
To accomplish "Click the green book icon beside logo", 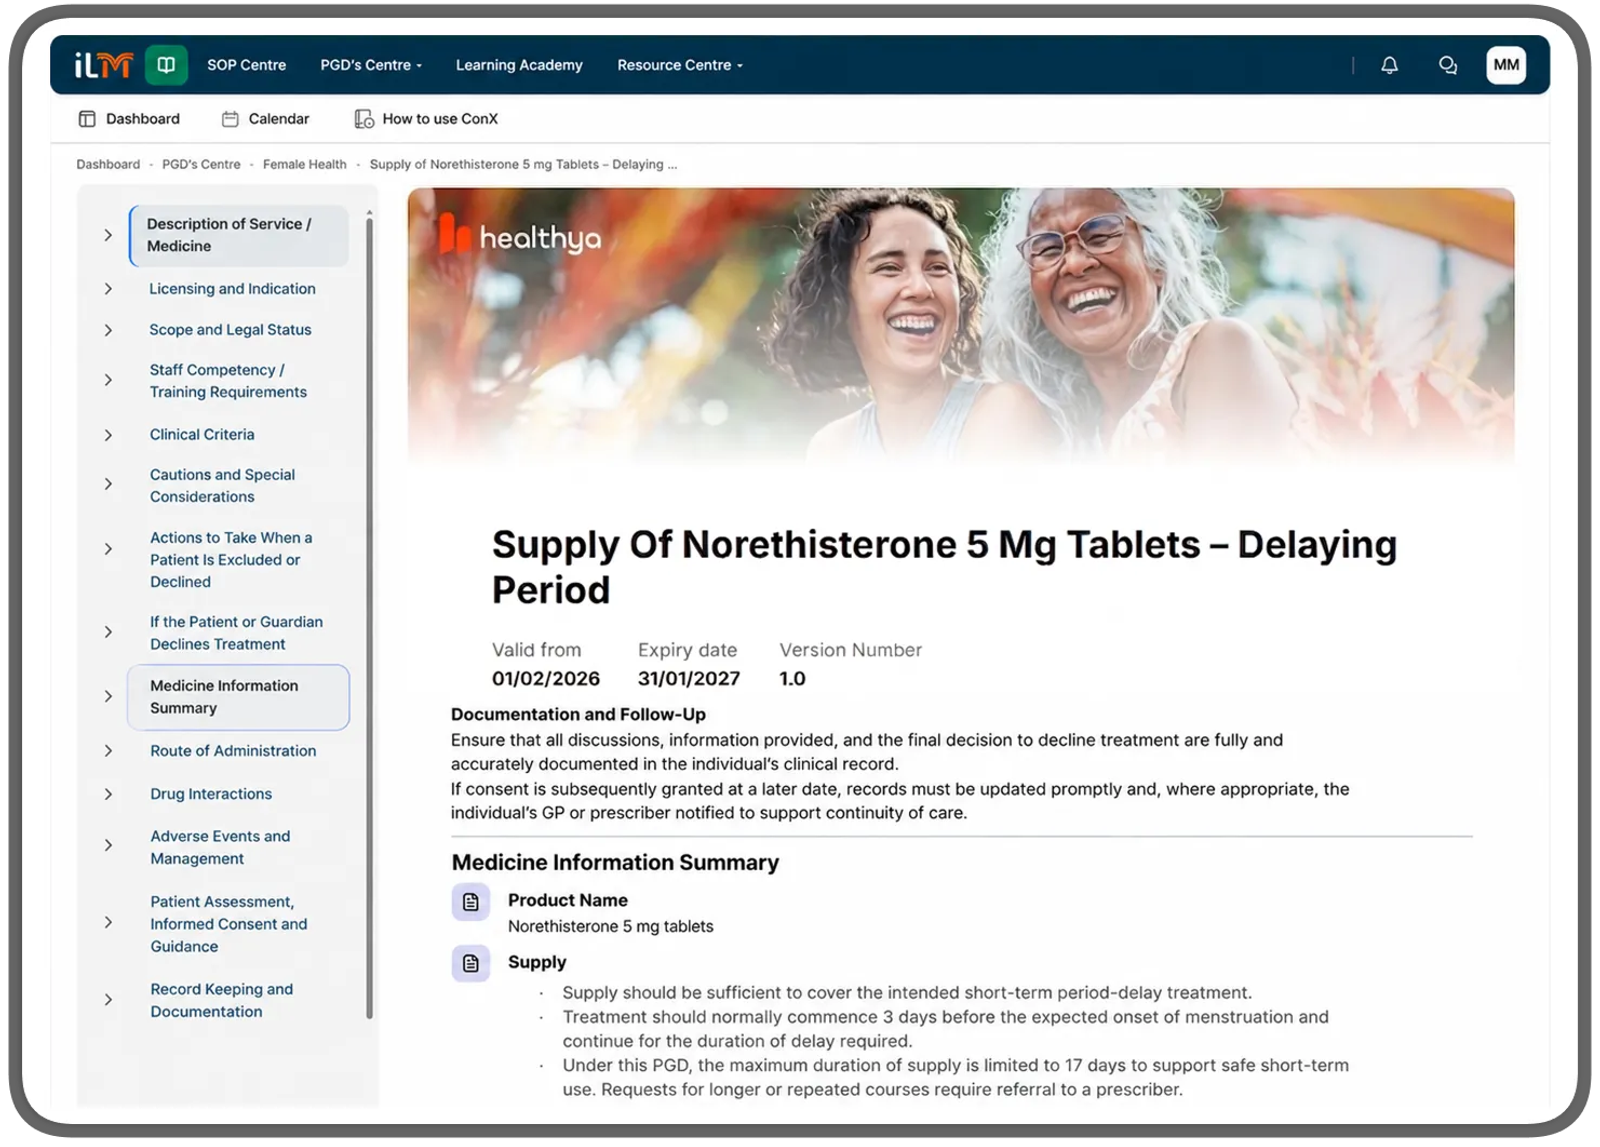I will 166,65.
